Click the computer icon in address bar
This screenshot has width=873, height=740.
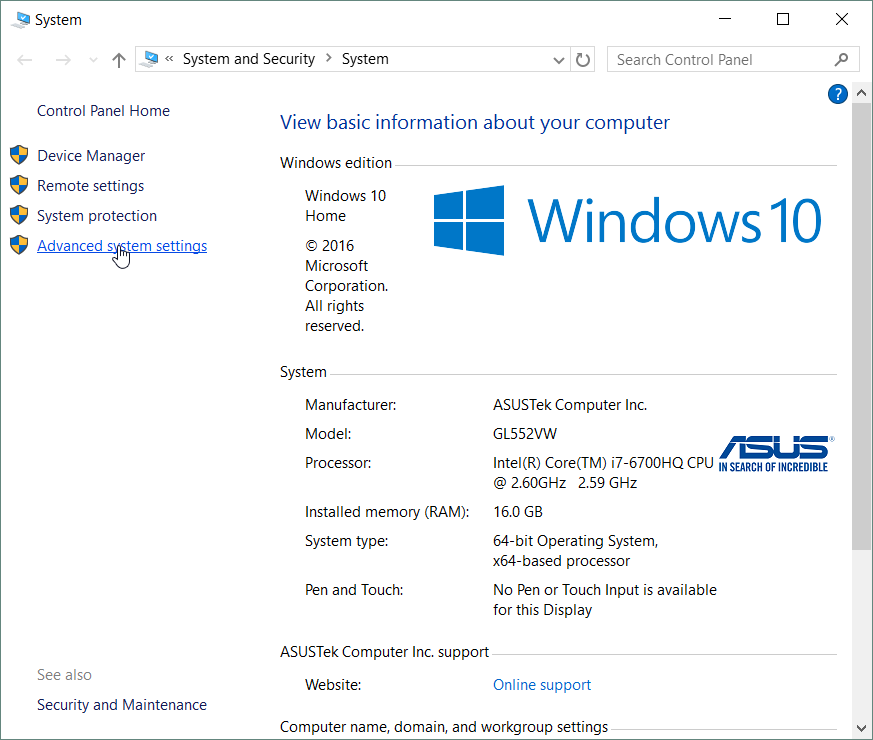150,59
